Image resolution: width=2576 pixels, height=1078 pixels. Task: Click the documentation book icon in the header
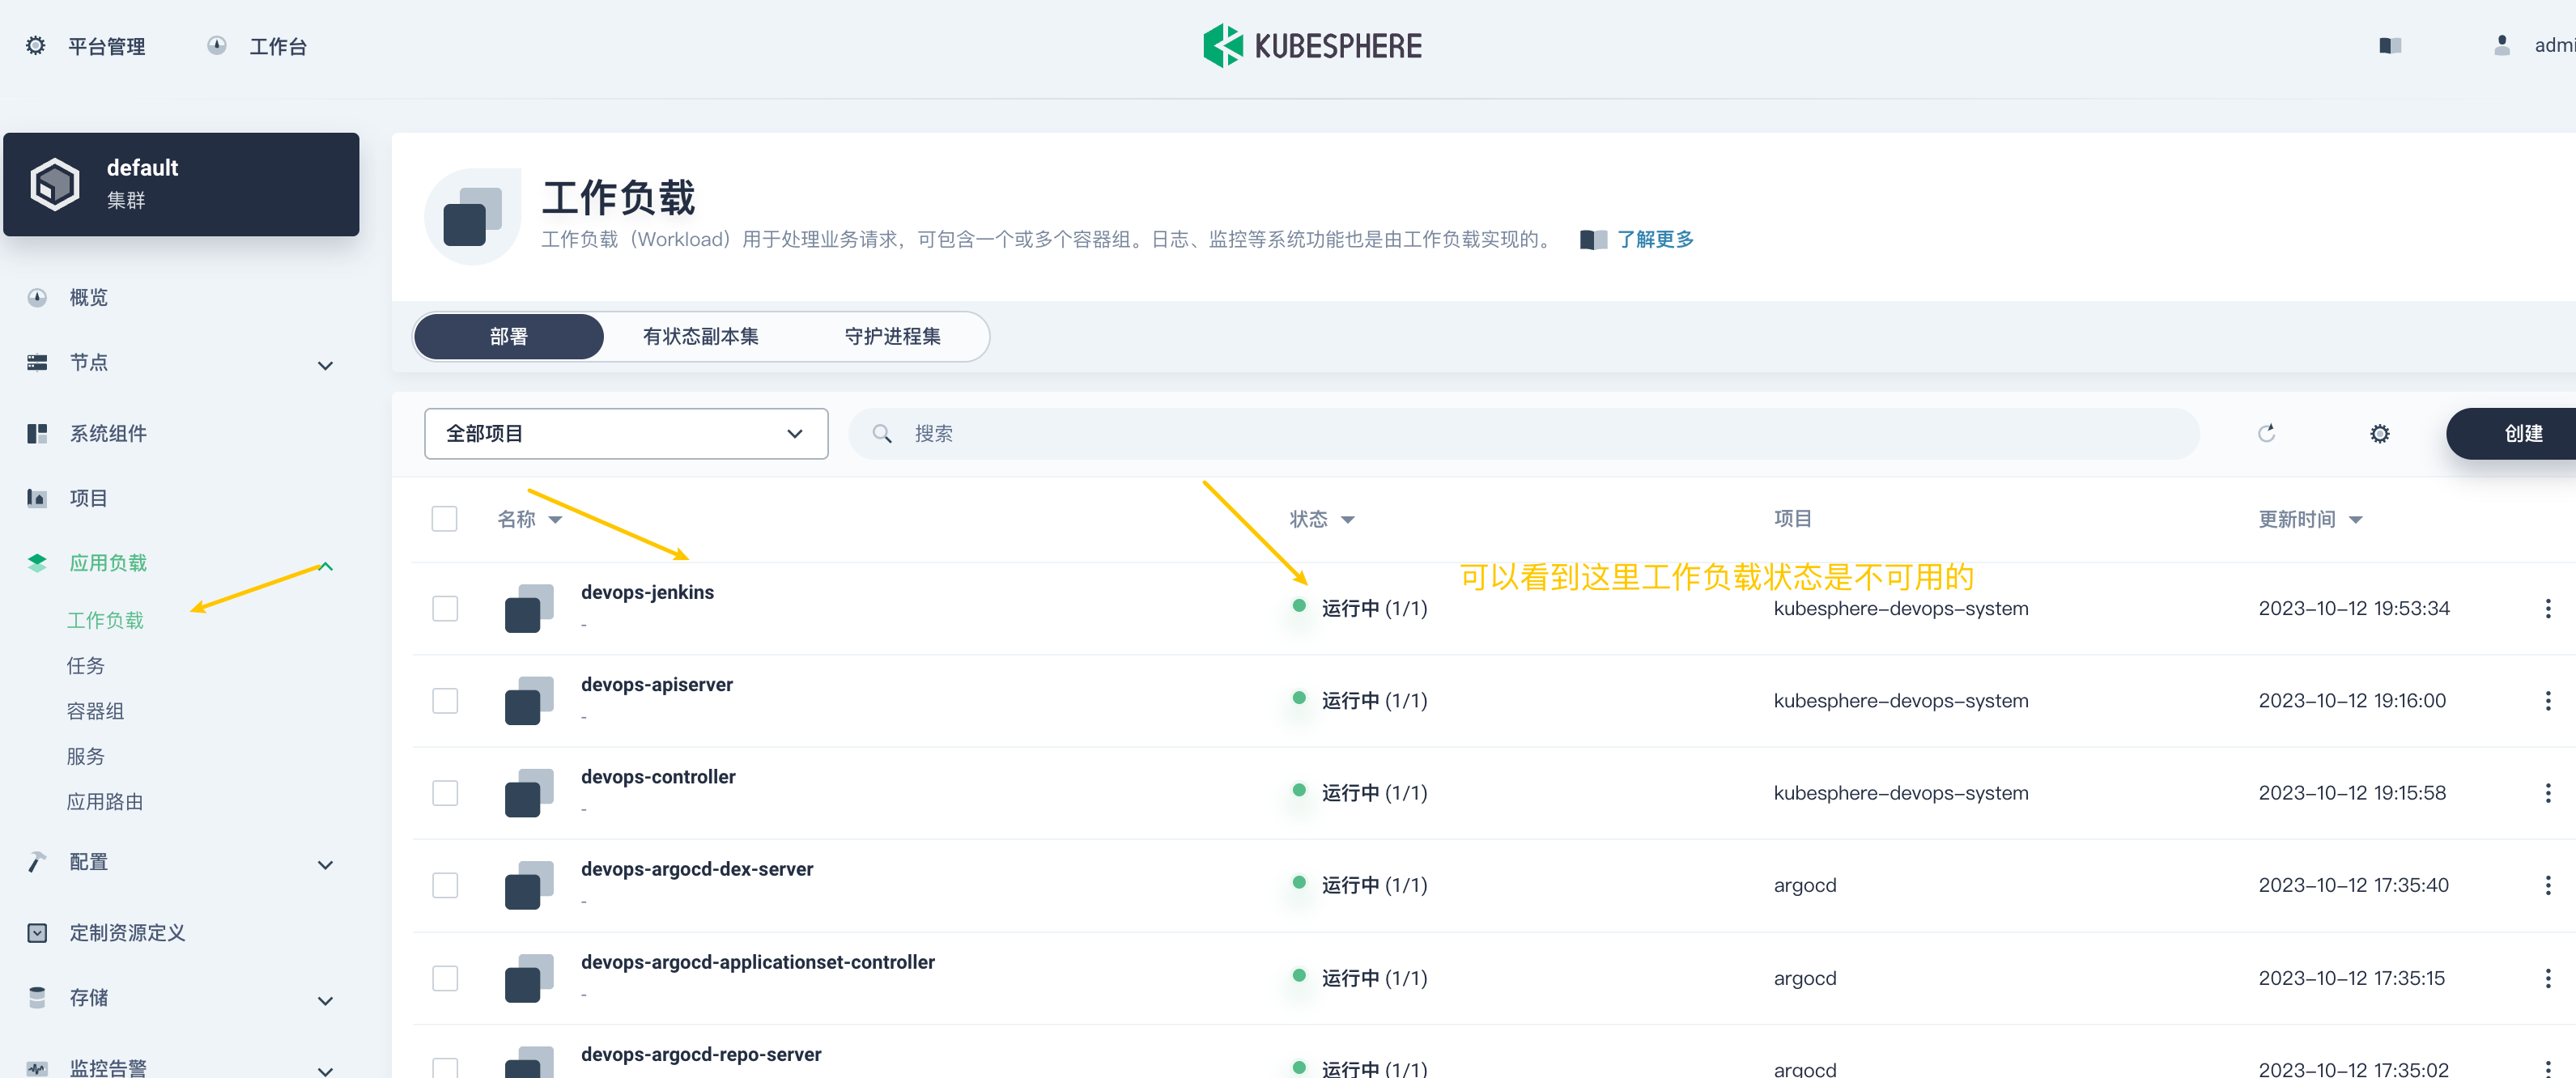click(2389, 46)
